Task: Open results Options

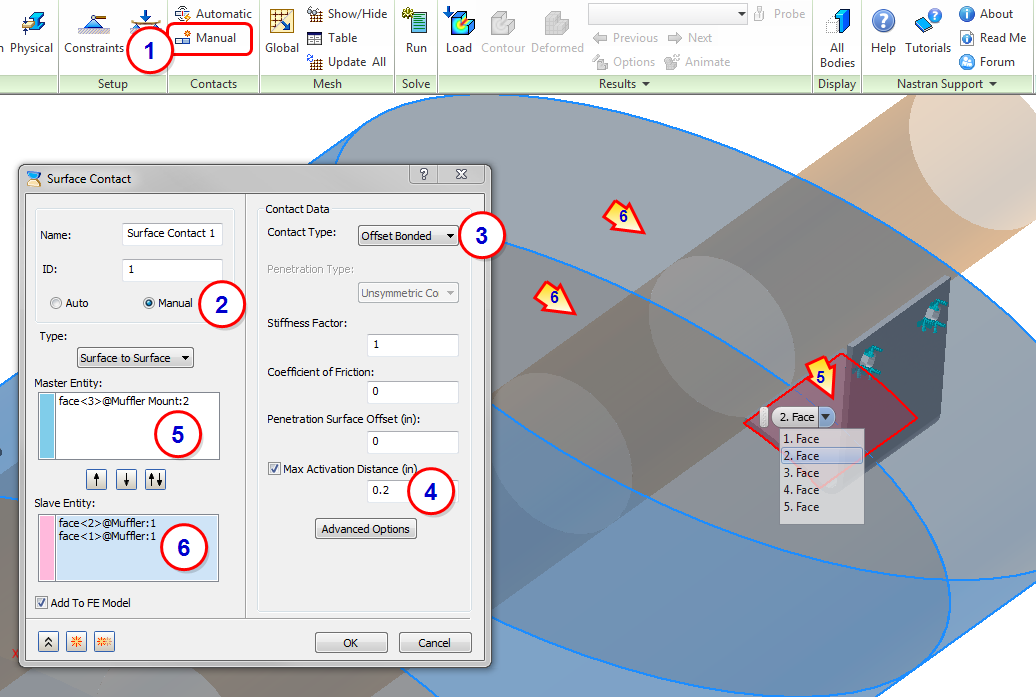Action: tap(624, 61)
